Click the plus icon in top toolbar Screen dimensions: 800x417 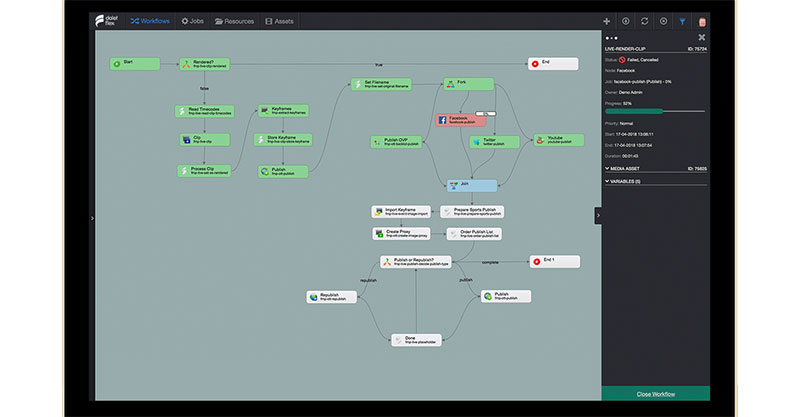coord(607,21)
